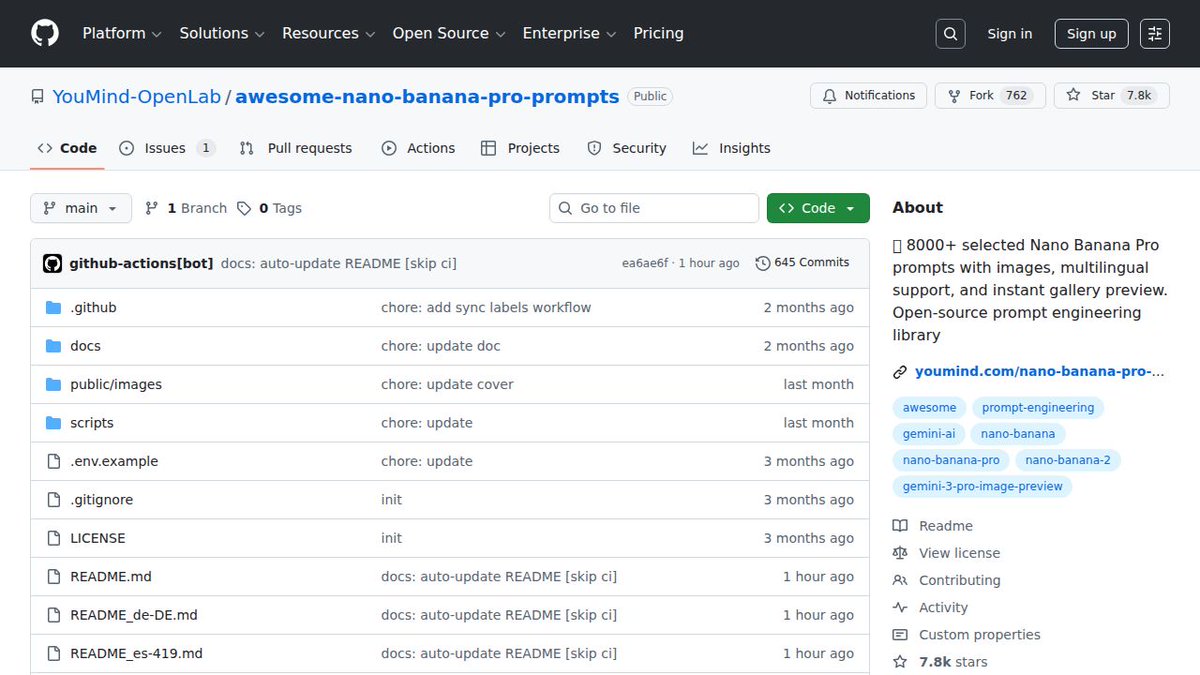The width and height of the screenshot is (1200, 675).
Task: Open the YouMind-OpenLab owner link
Action: pyautogui.click(x=136, y=97)
